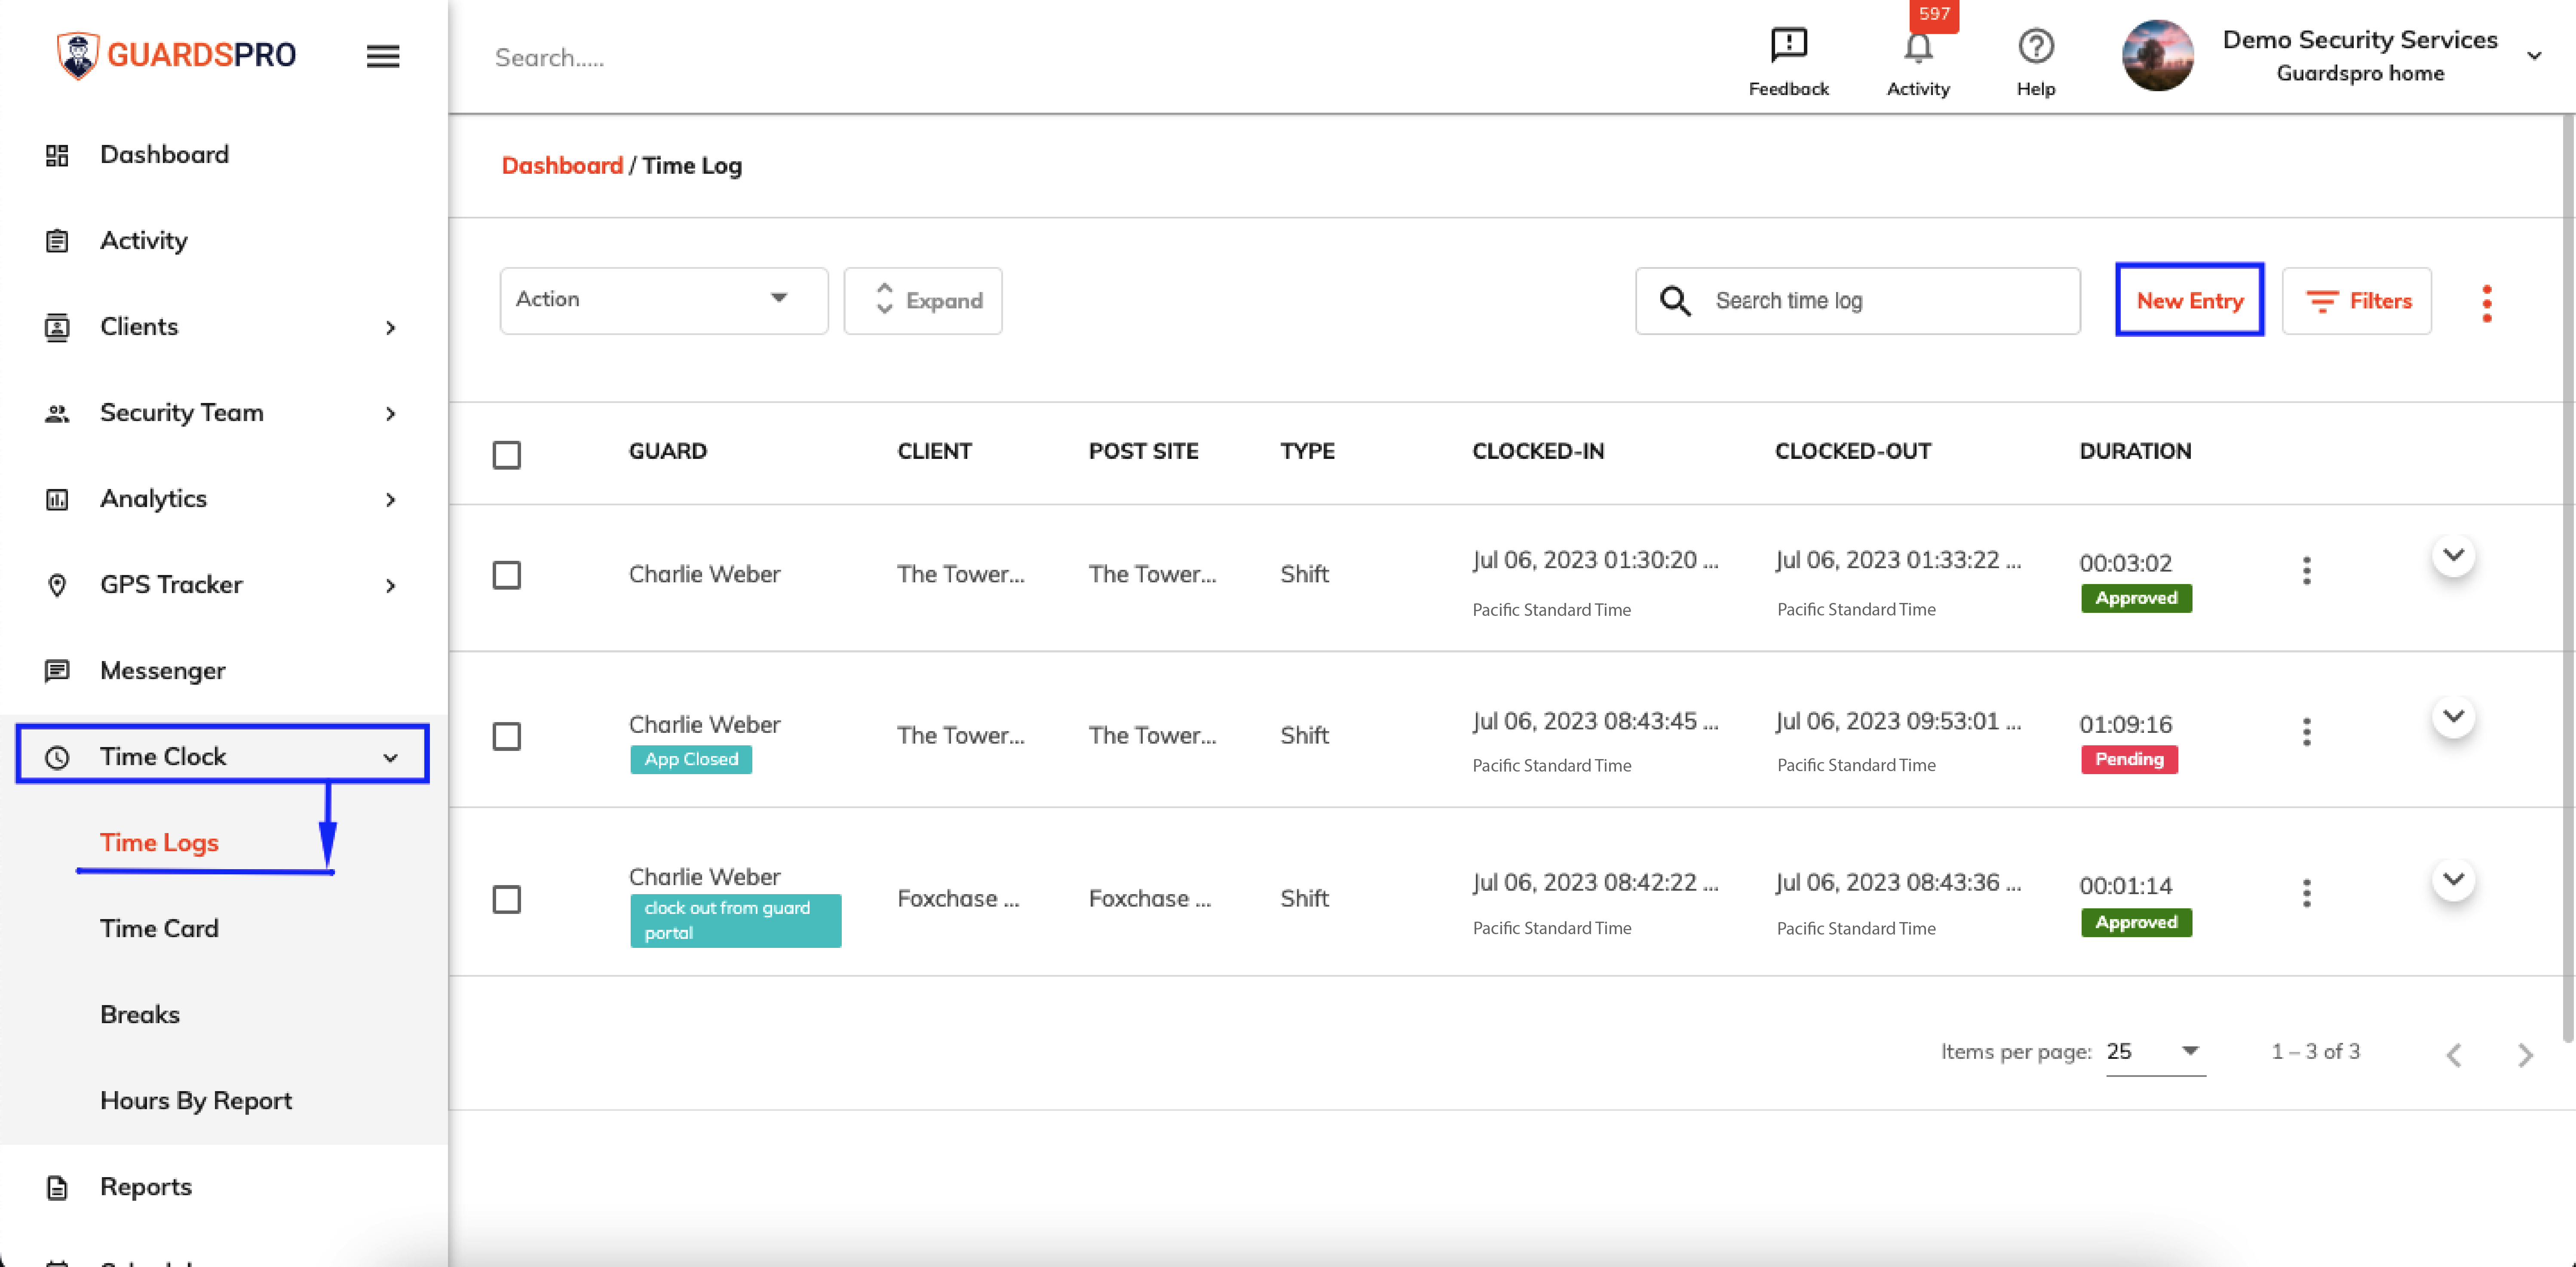Expand details of the Foxchase row
Viewport: 2576px width, 1267px height.
(x=2453, y=879)
